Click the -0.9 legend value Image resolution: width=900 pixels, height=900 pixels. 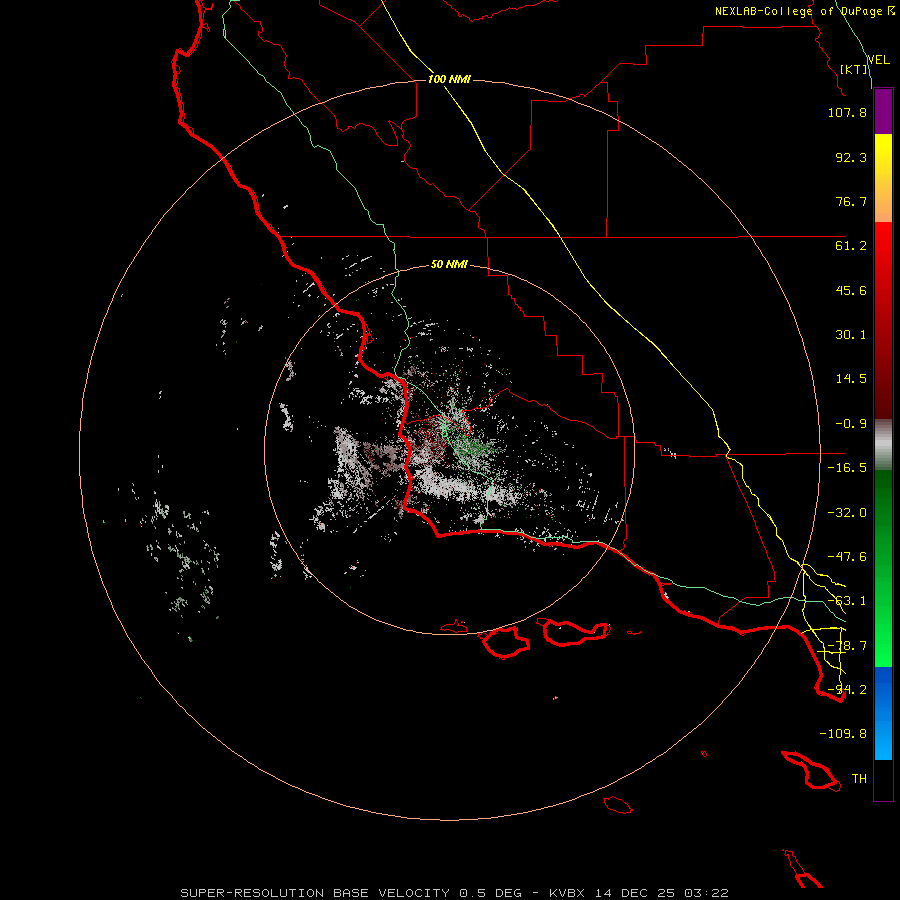pyautogui.click(x=851, y=424)
